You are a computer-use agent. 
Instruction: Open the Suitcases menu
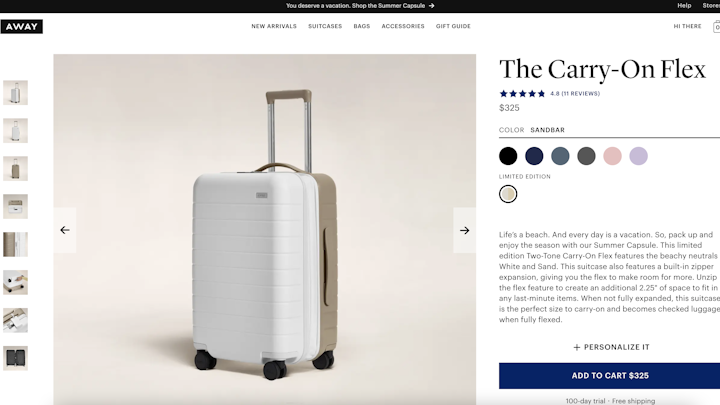(x=325, y=26)
